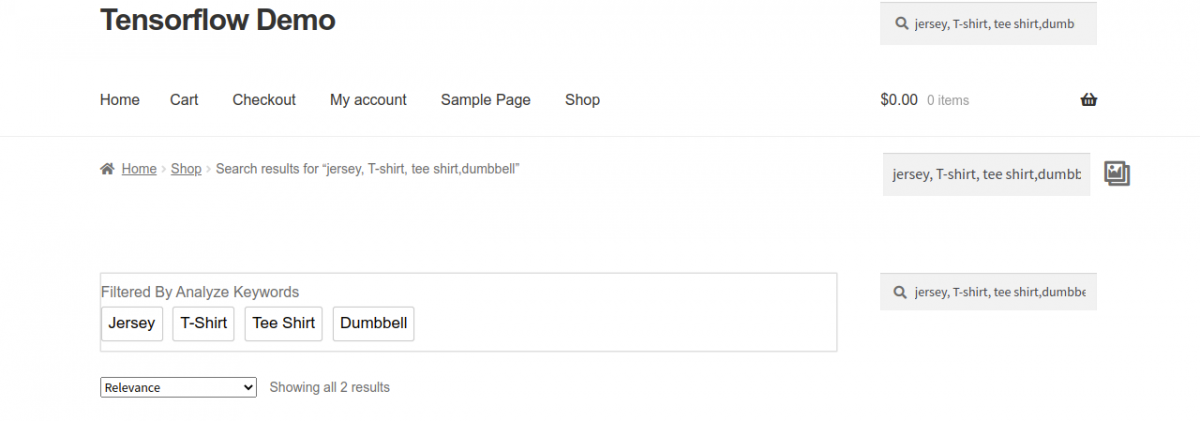This screenshot has height=421, width=1200.
Task: Open the Checkout menu item
Action: click(x=264, y=100)
